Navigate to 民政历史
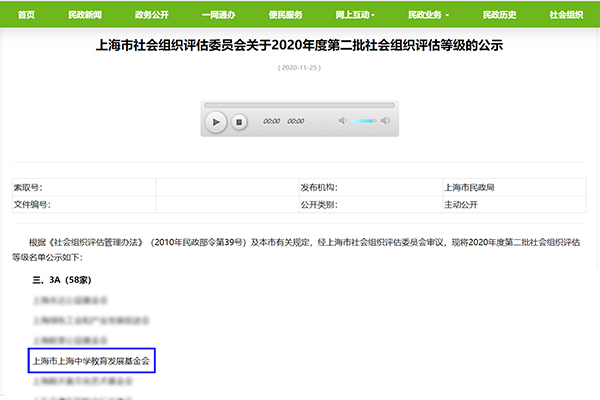This screenshot has height=400, width=600. 499,15
